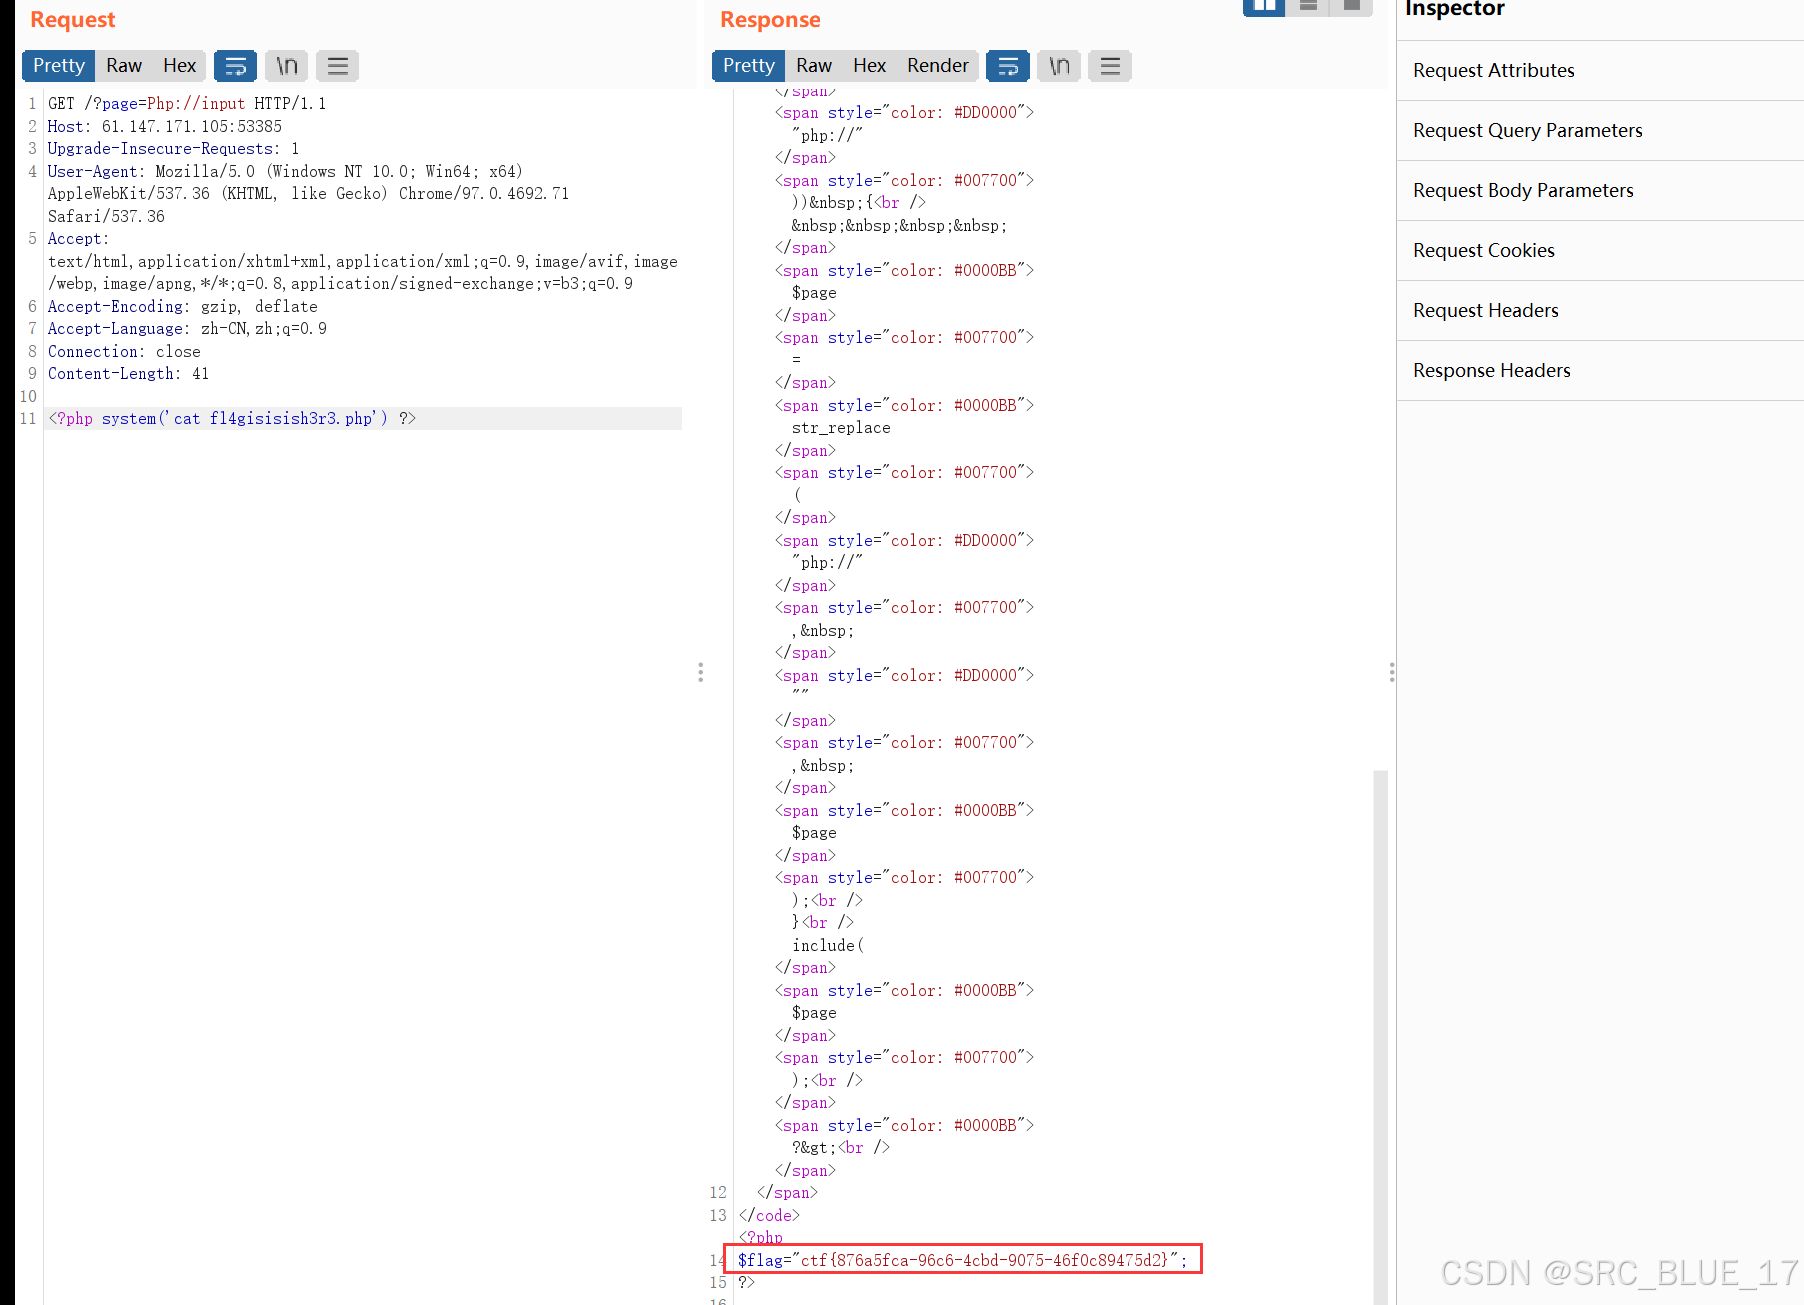The width and height of the screenshot is (1804, 1305).
Task: Click the highlighted $flag line in the Response
Action: pos(960,1260)
